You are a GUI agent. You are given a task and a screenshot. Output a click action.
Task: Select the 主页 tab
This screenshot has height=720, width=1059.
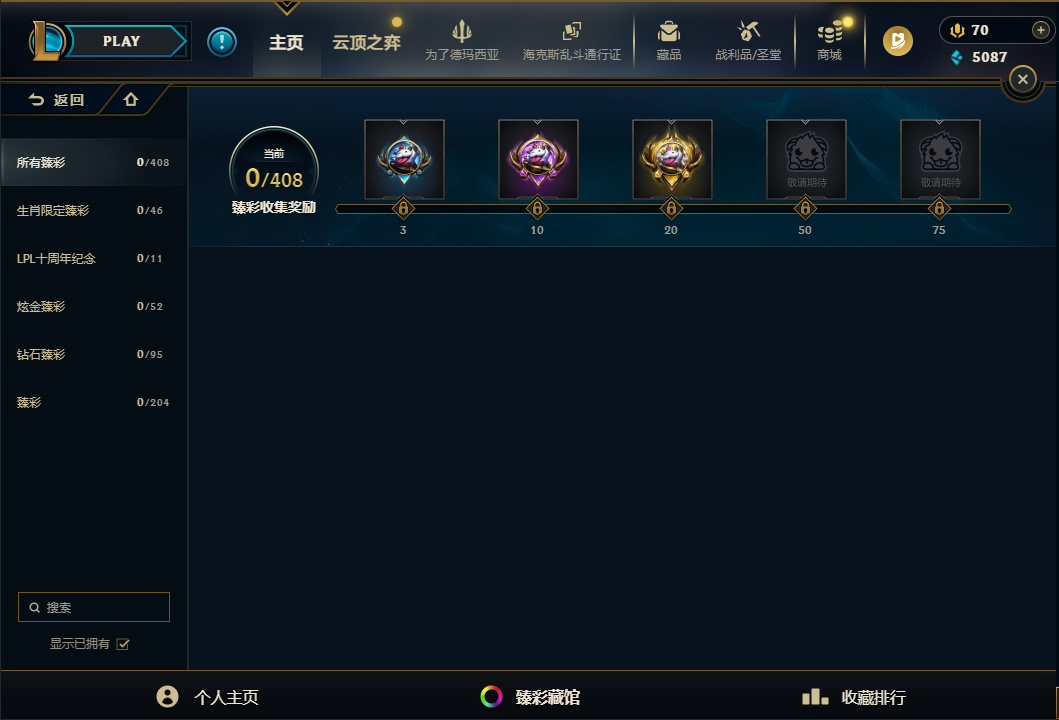pyautogui.click(x=286, y=43)
